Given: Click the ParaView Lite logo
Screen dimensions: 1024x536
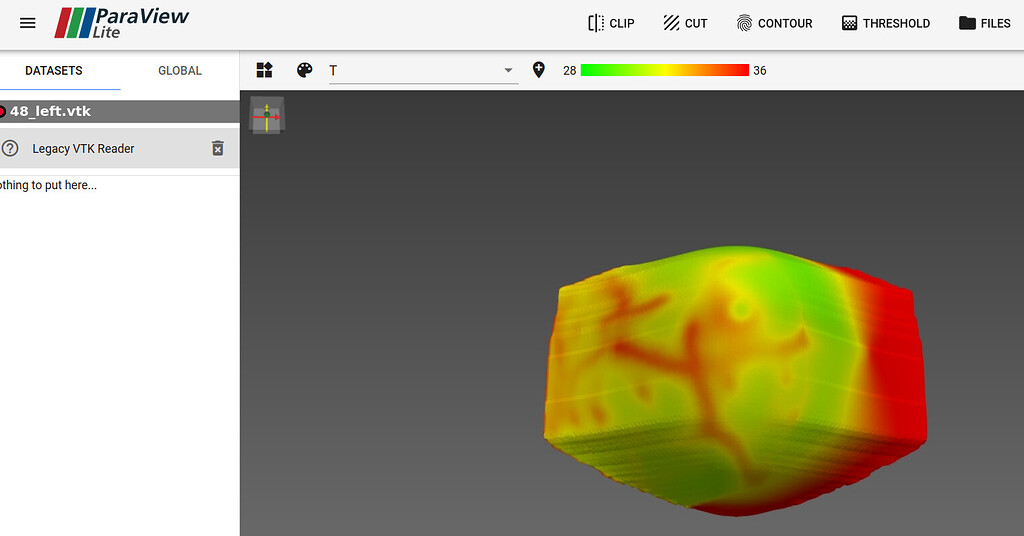Looking at the screenshot, I should pyautogui.click(x=121, y=23).
